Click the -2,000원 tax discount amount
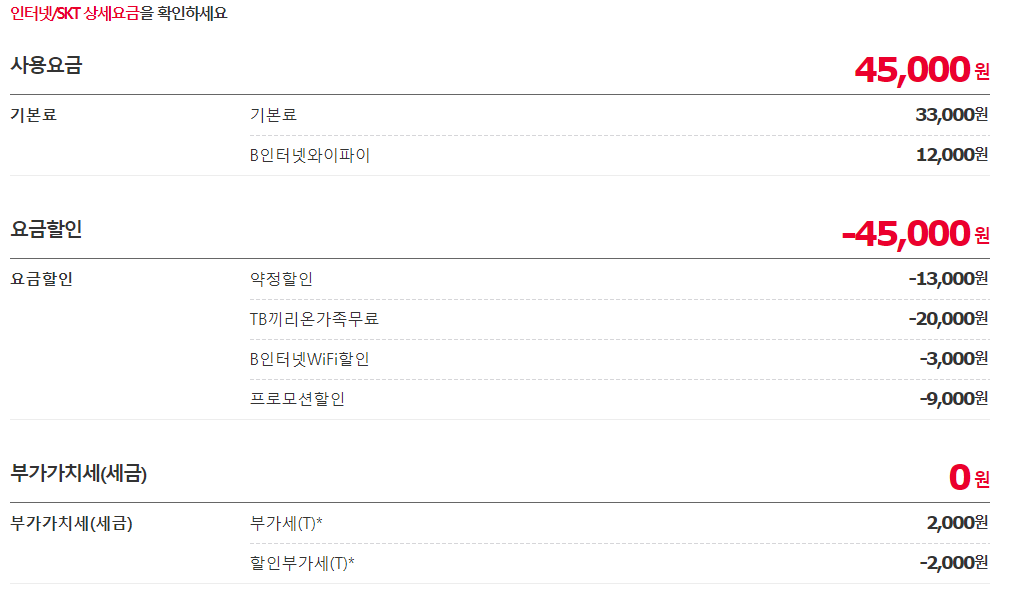Viewport: 1011px width, 598px height. 953,562
